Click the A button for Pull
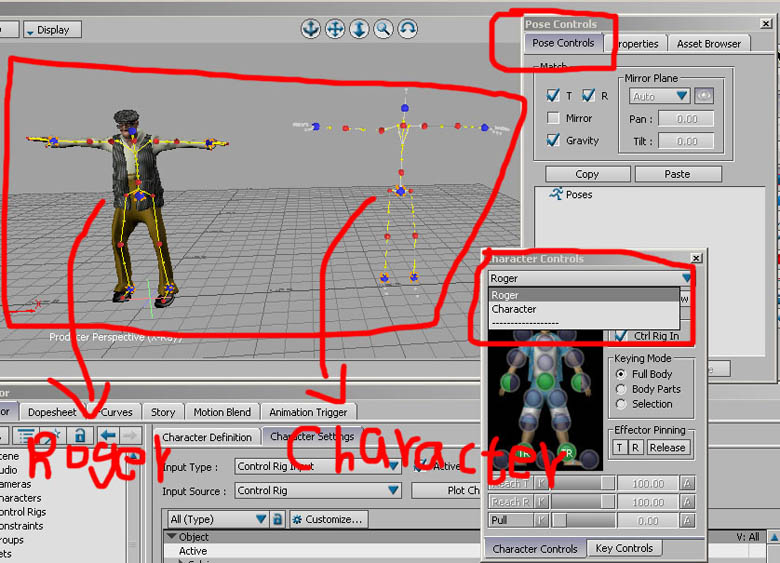780x563 pixels. click(x=687, y=521)
